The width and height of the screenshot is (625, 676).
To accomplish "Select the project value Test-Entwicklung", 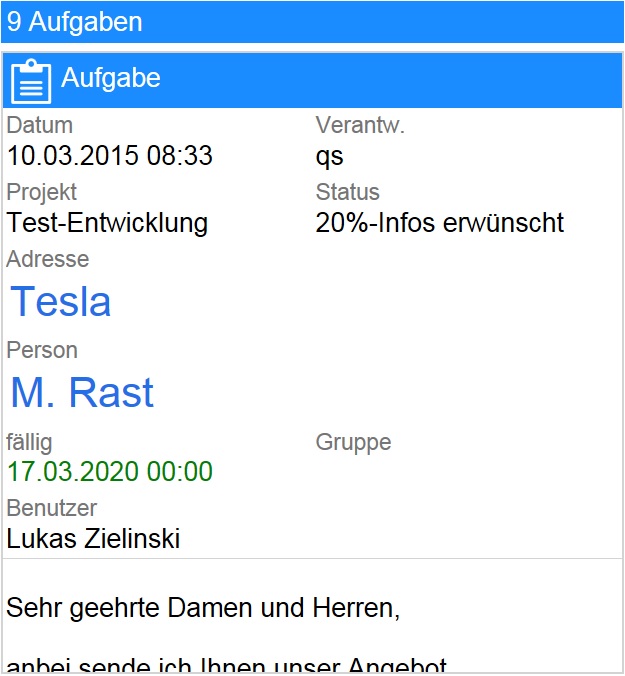I will (x=107, y=222).
